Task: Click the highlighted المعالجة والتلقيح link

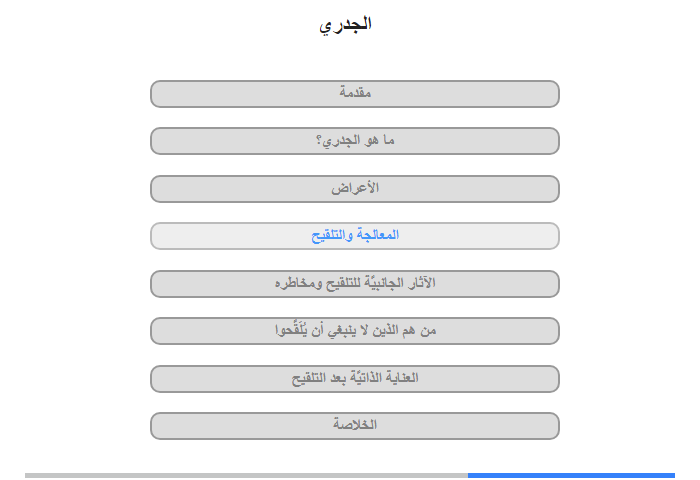Action: pos(355,236)
